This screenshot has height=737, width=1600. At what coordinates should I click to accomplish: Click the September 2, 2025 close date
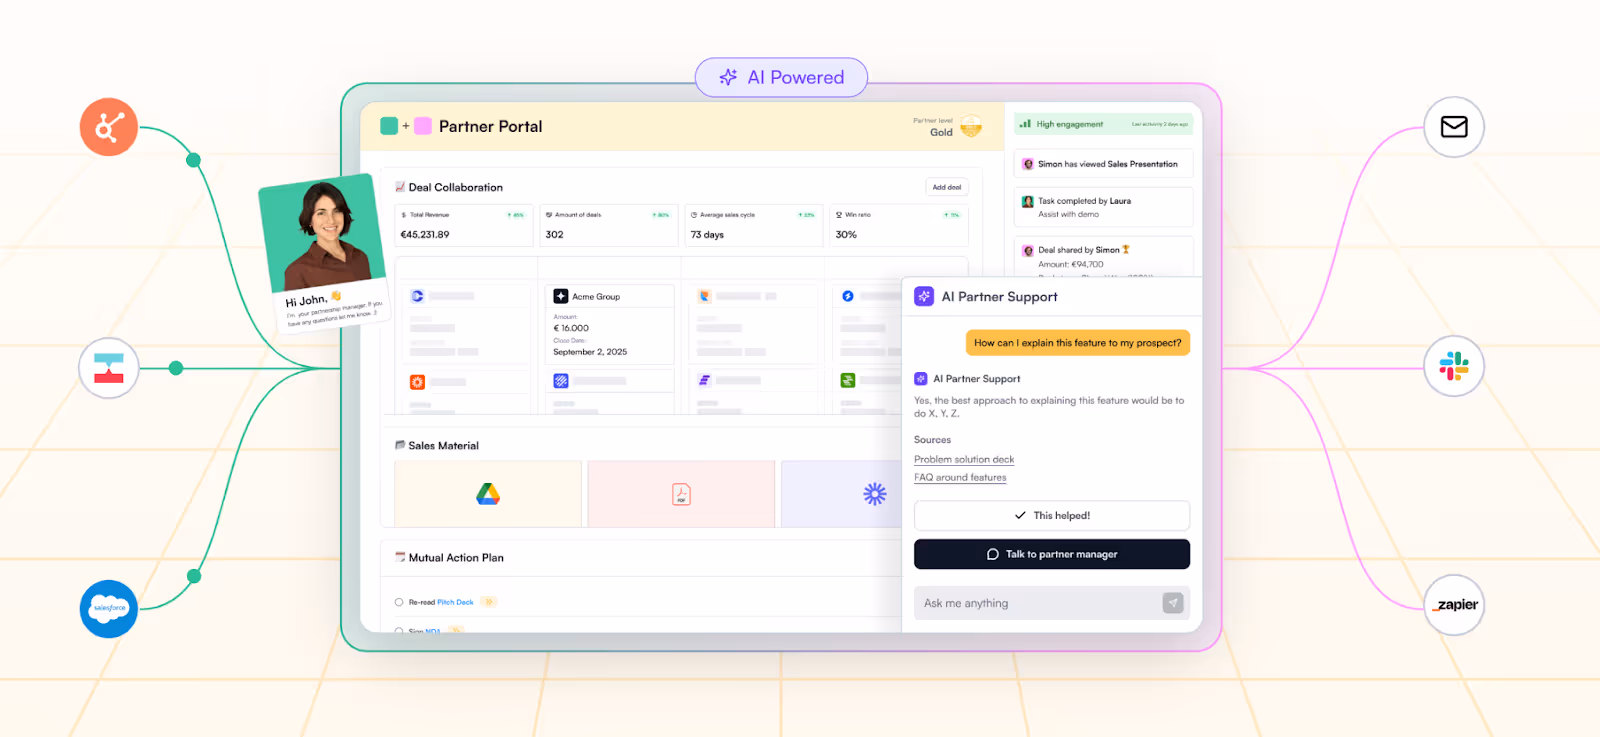point(590,352)
